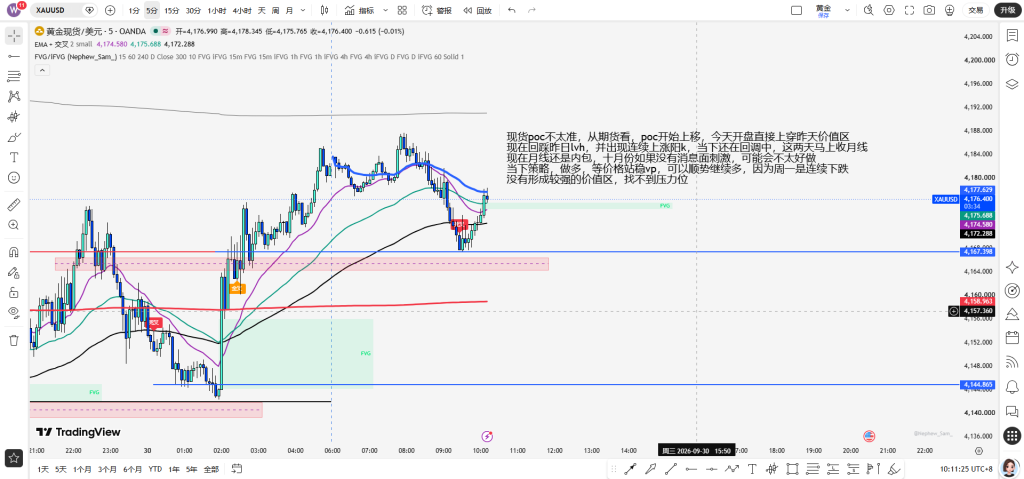This screenshot has height=479, width=1024.
Task: Open chart settings hexagon icon
Action: tap(889, 10)
